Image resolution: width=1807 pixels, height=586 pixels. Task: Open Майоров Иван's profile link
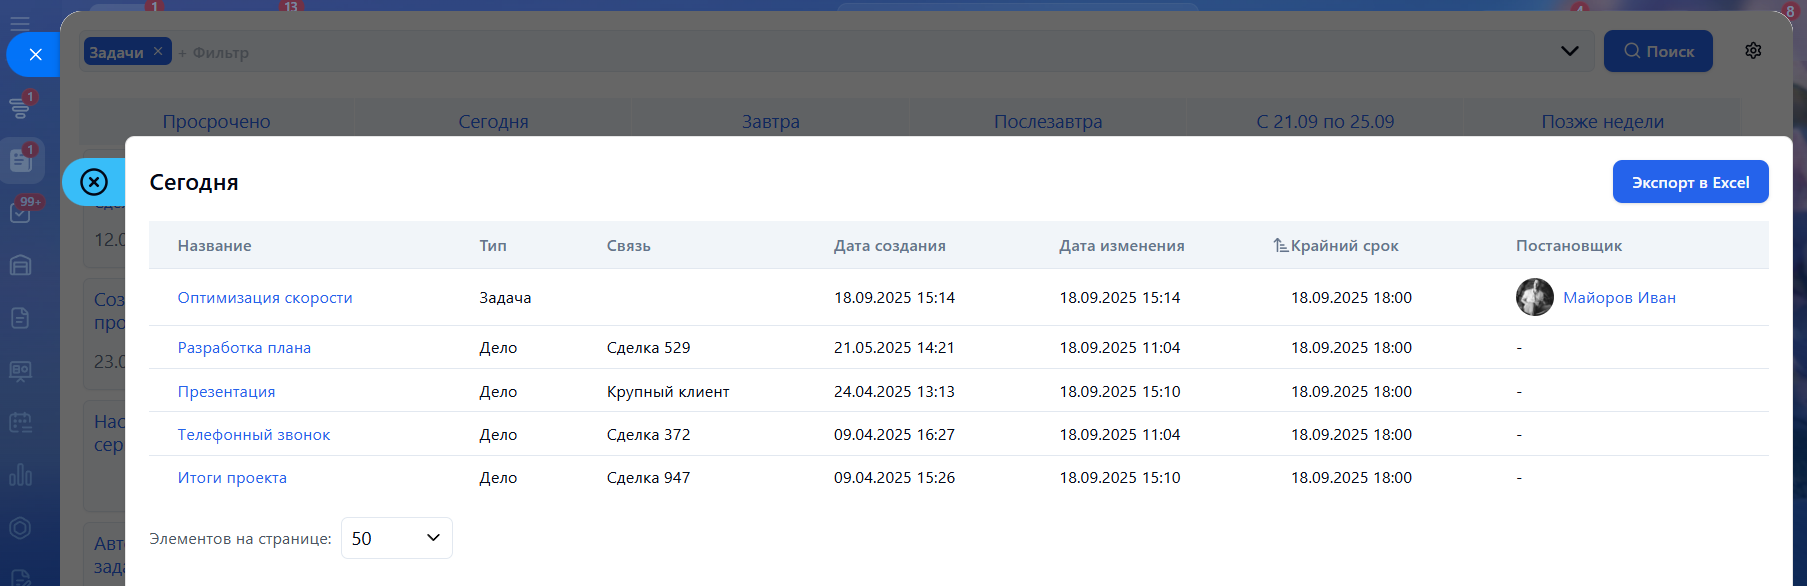point(1619,298)
